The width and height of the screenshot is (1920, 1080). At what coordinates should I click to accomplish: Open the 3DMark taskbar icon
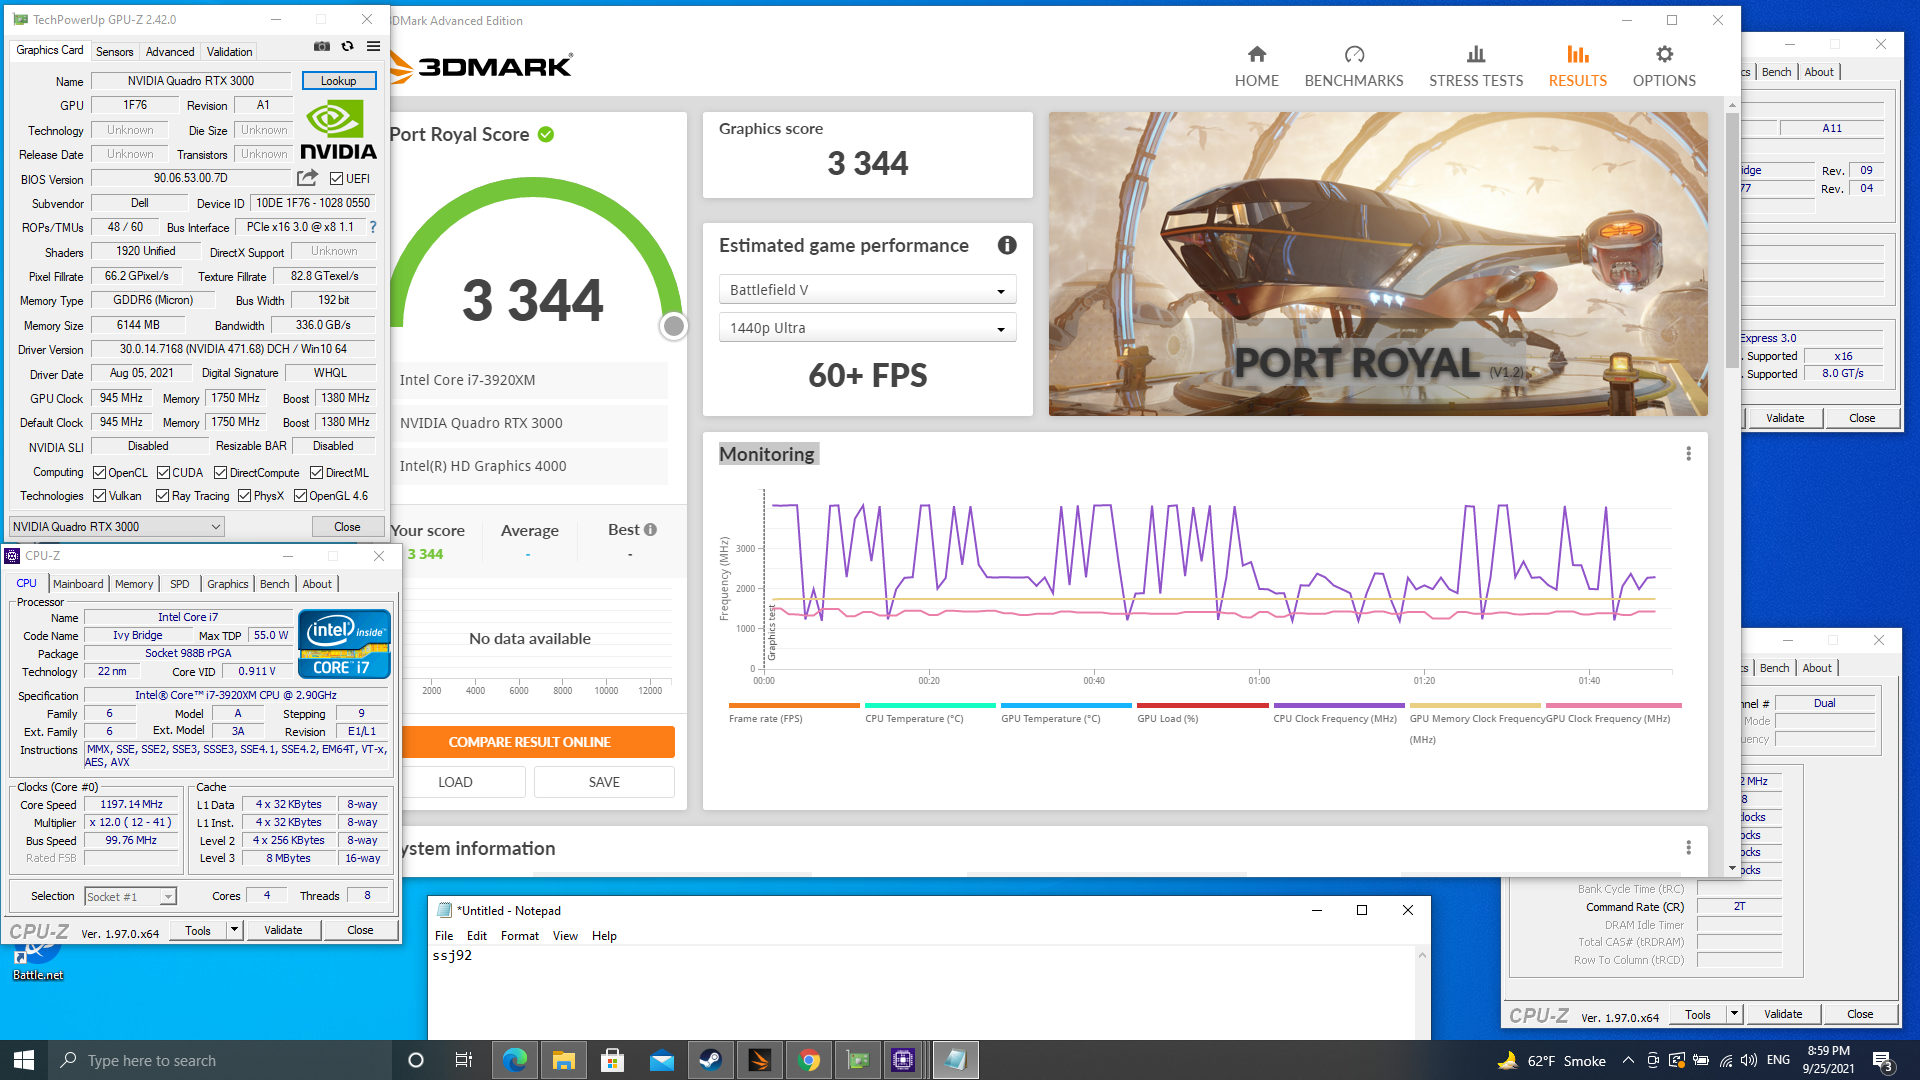pyautogui.click(x=760, y=1060)
